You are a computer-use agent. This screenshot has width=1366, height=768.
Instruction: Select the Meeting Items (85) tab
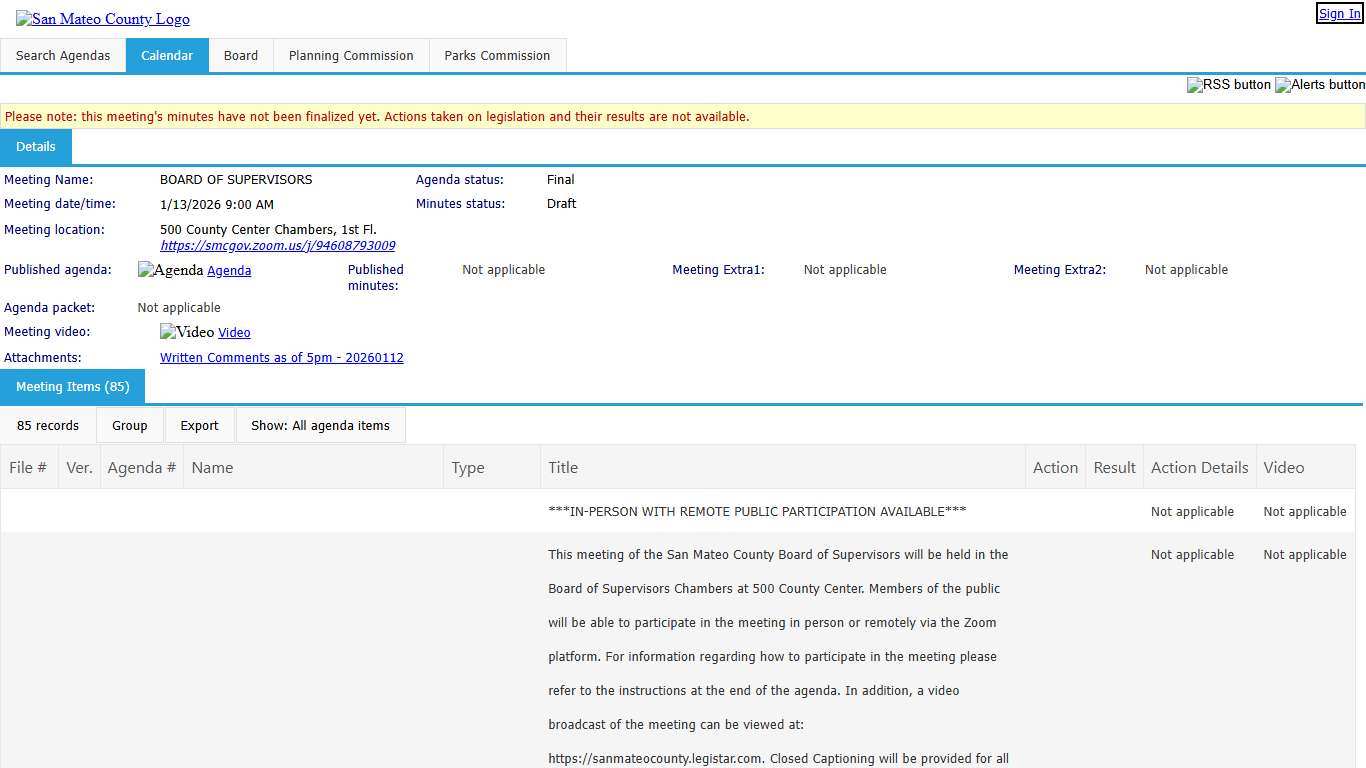point(72,387)
